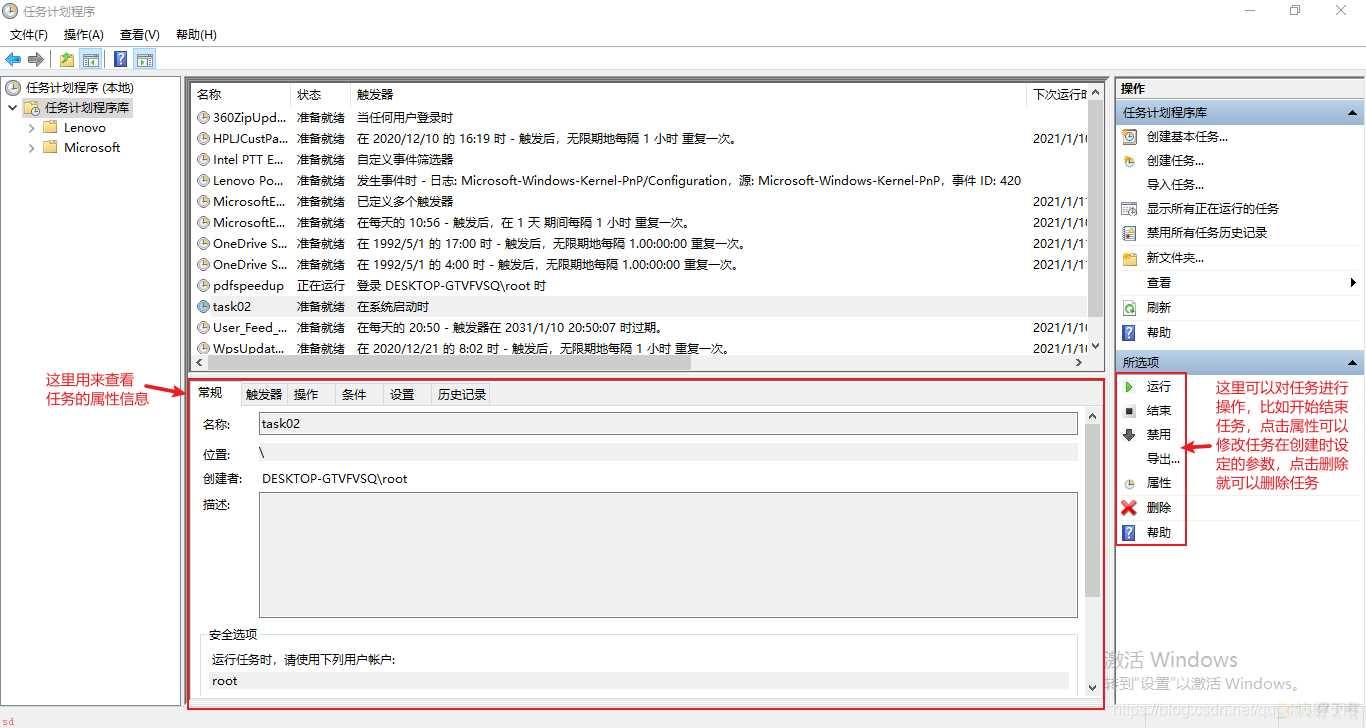Sort the list by the 触发器 column header
This screenshot has width=1366, height=728.
click(688, 95)
